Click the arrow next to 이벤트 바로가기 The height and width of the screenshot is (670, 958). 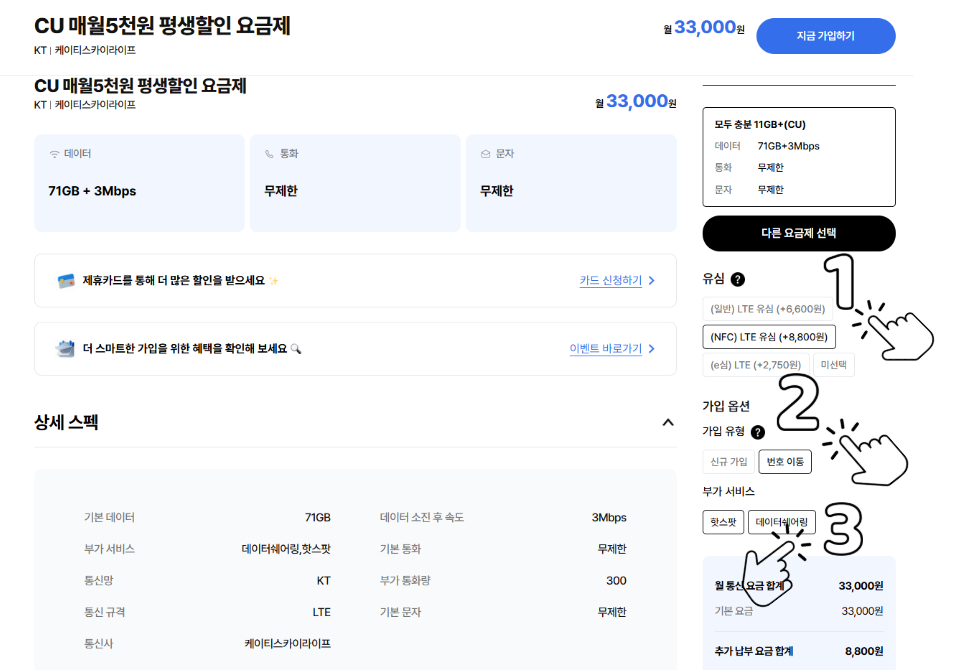pos(653,349)
